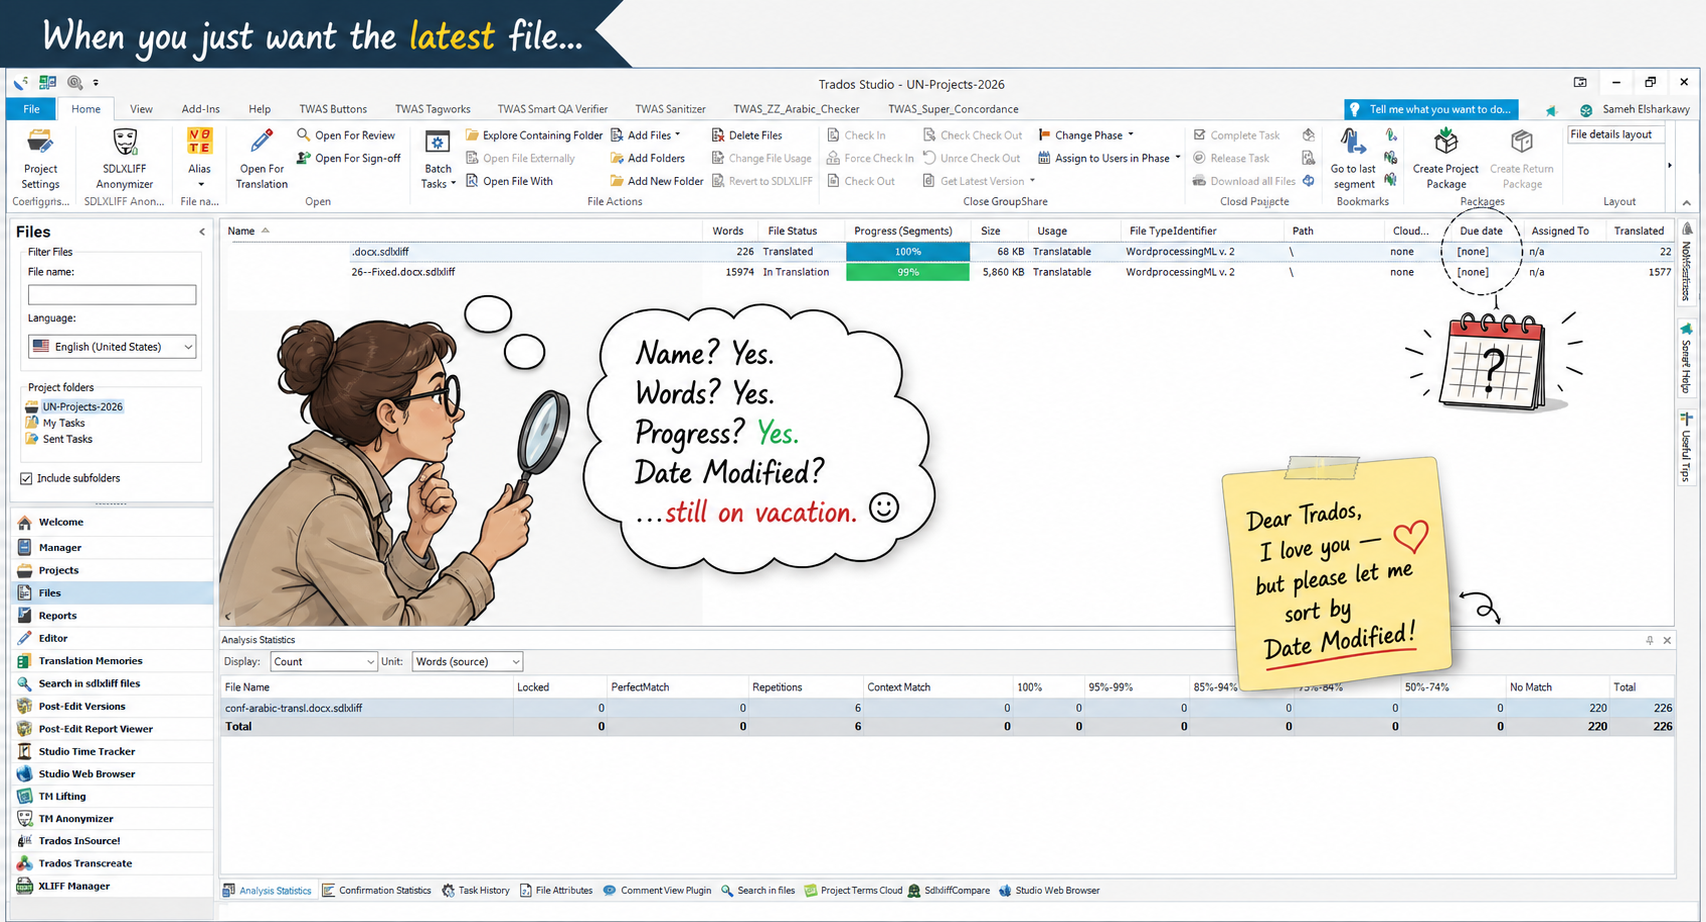Open the SdlxliffCompare bottom tab
This screenshot has height=922, width=1706.
click(949, 890)
